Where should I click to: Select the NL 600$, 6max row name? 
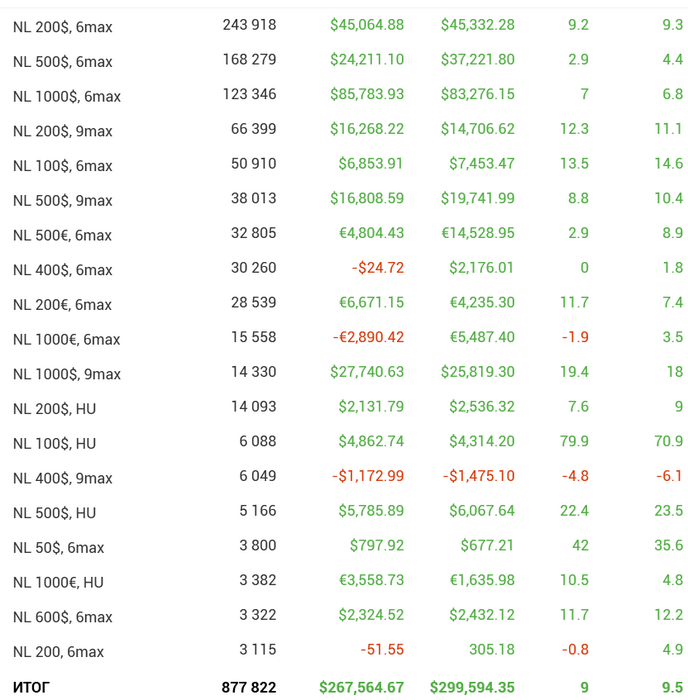(62, 617)
